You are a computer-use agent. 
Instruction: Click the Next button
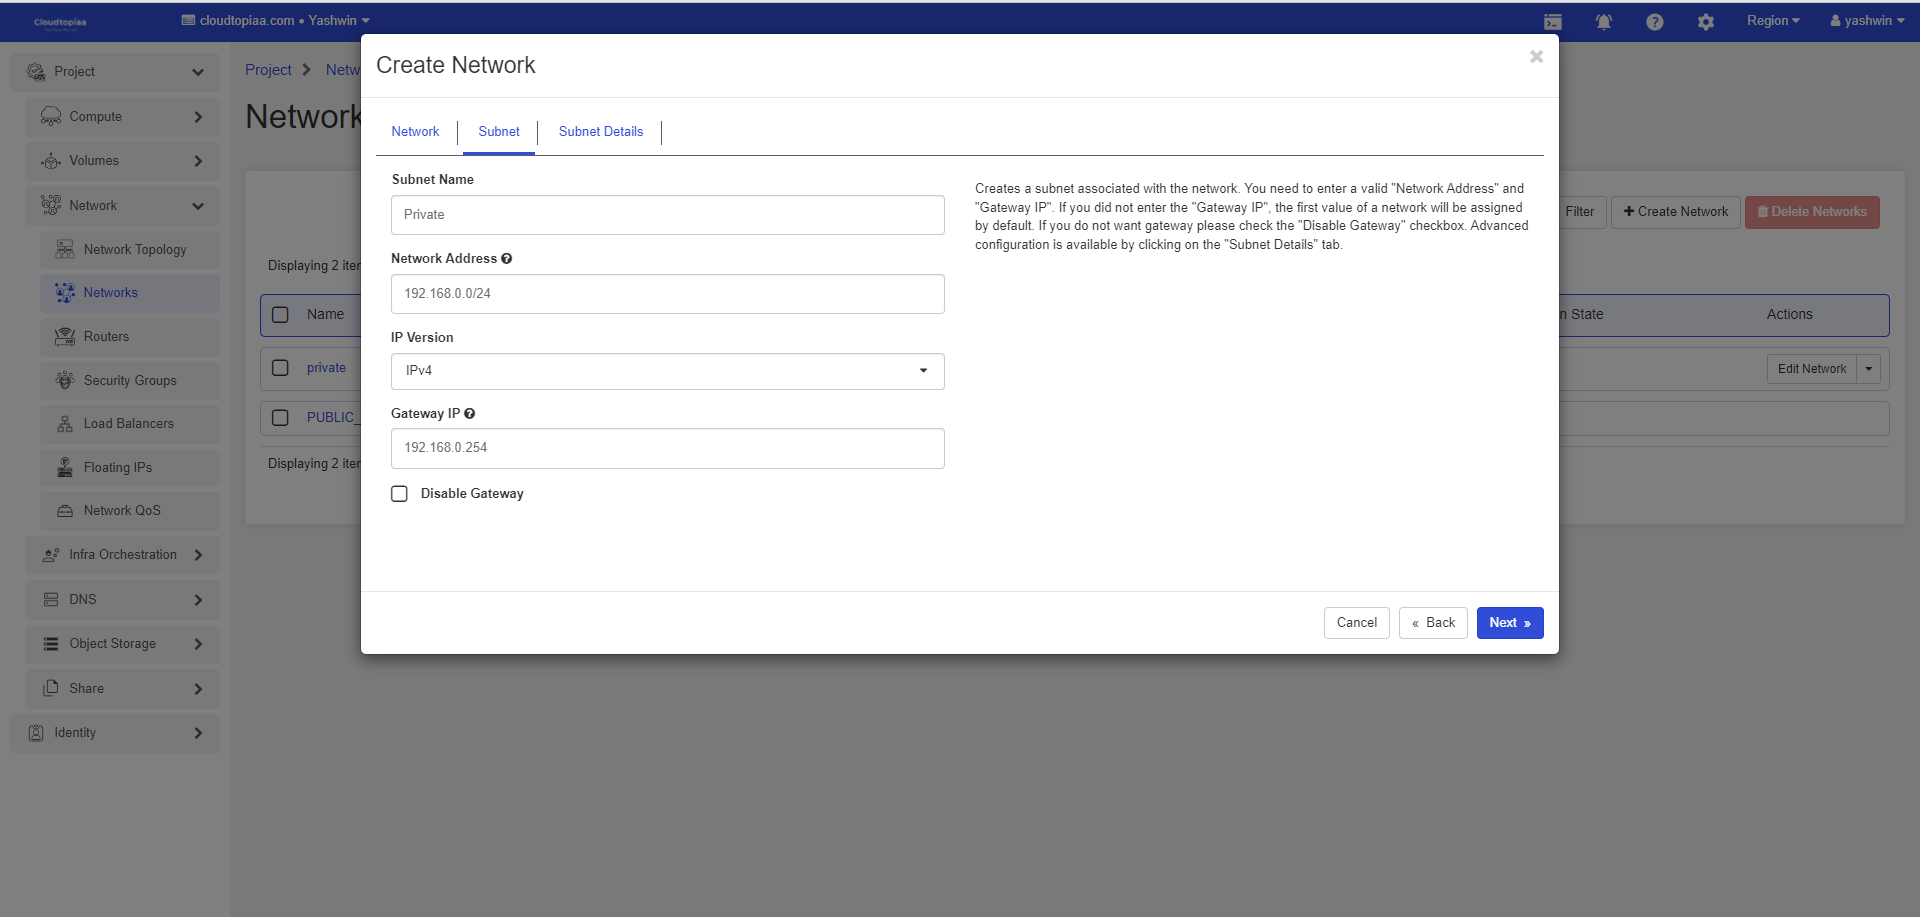coord(1509,623)
